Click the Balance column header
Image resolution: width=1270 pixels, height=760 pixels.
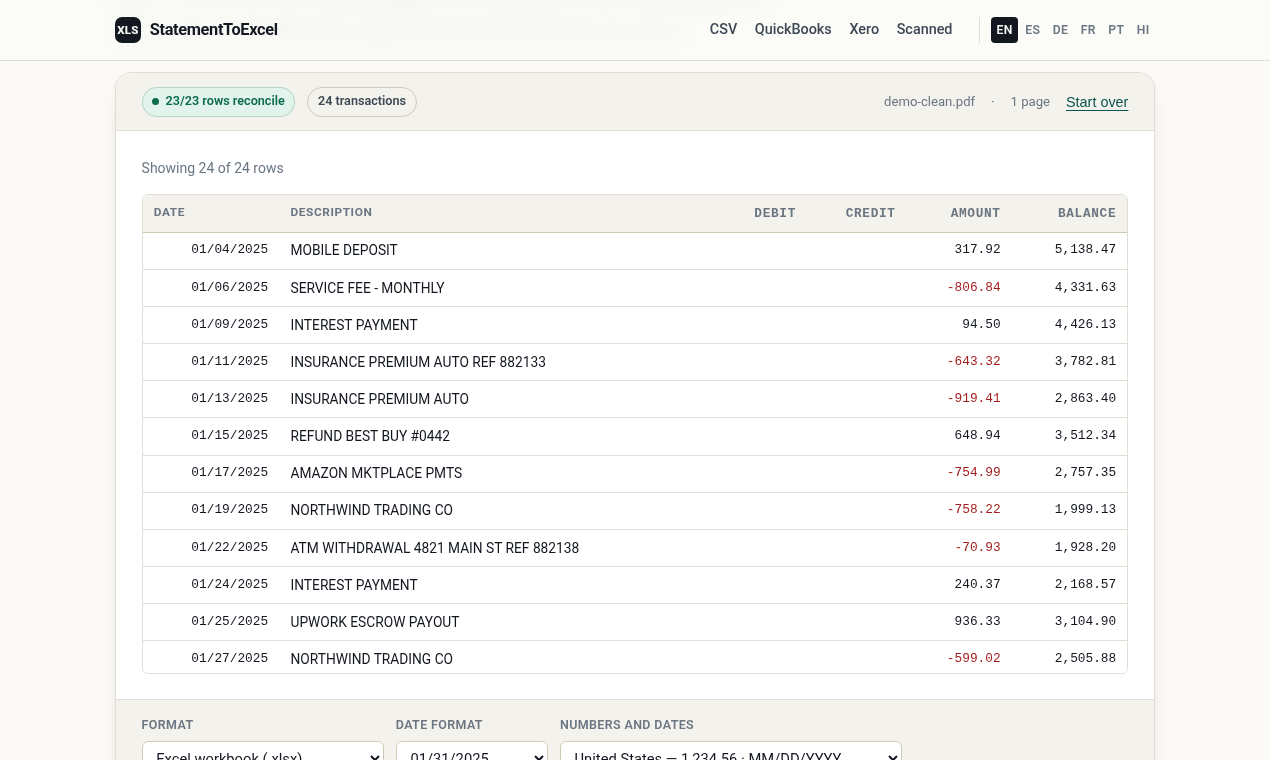pyautogui.click(x=1087, y=213)
